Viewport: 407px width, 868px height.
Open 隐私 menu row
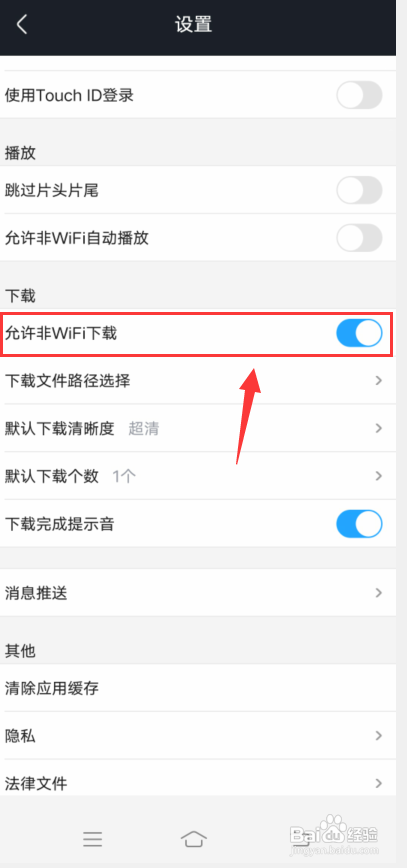pyautogui.click(x=198, y=736)
